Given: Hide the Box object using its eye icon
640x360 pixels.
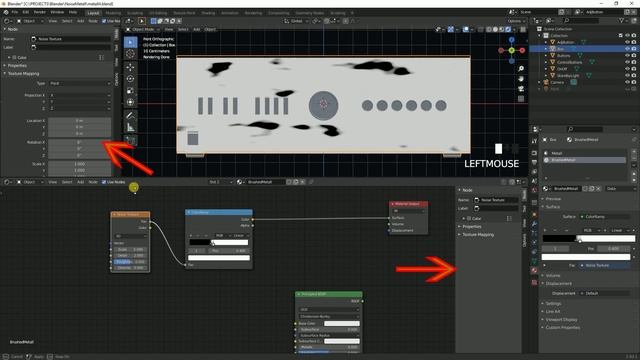Looking at the screenshot, I should click(627, 49).
